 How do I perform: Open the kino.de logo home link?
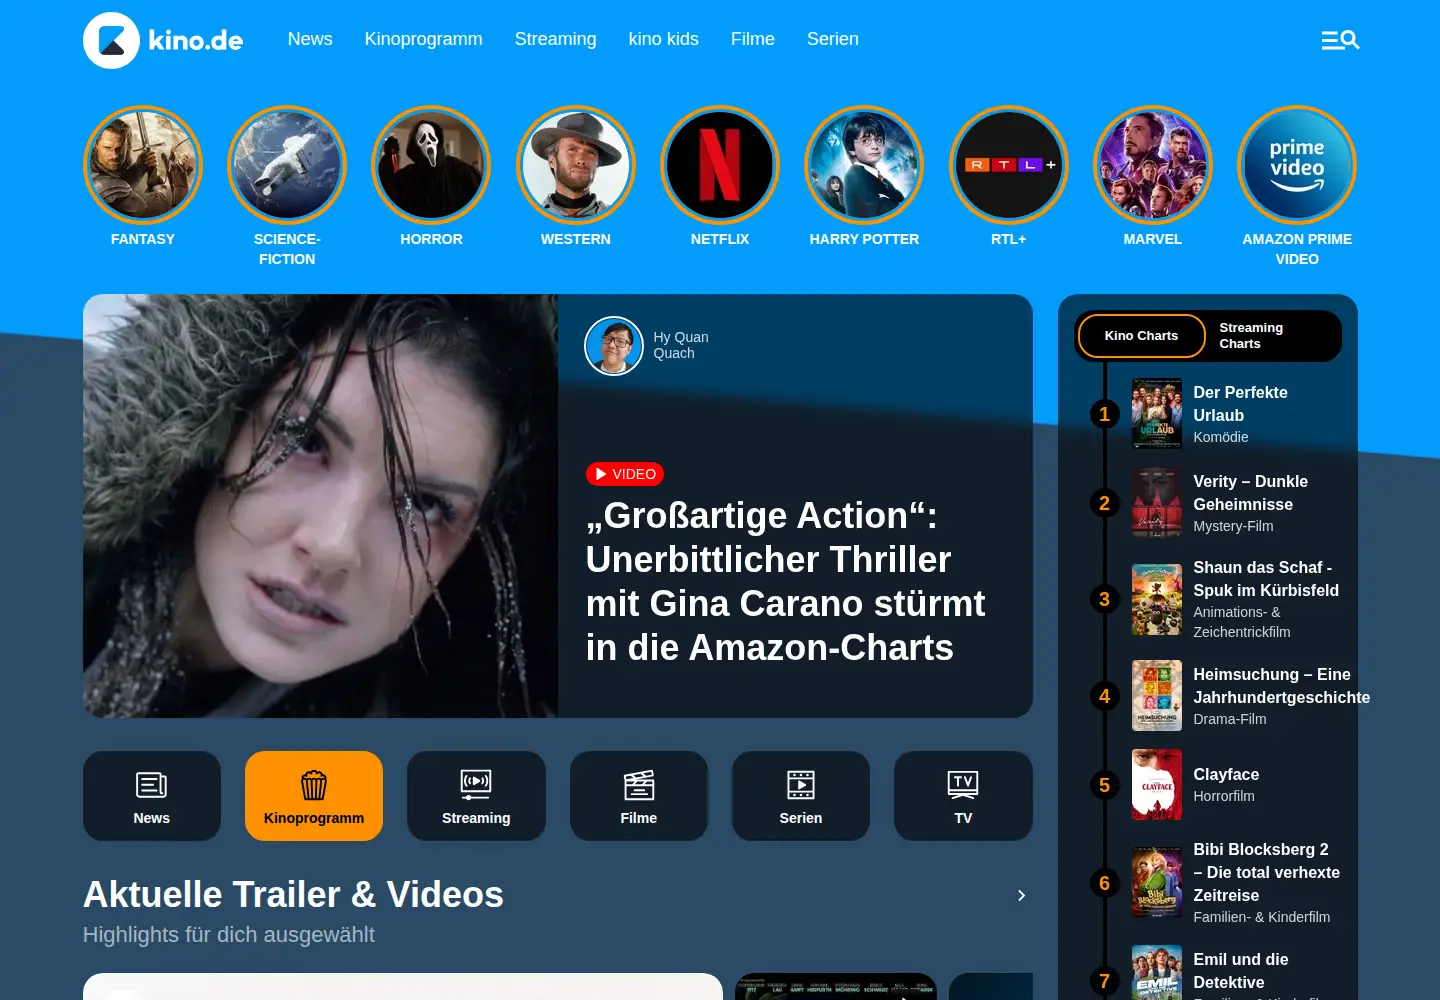point(163,40)
